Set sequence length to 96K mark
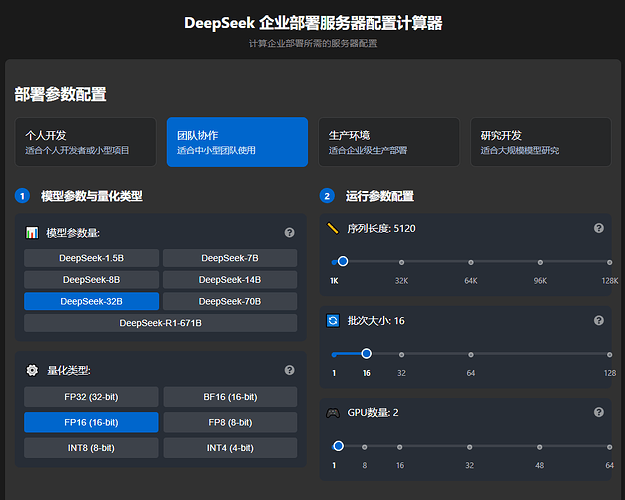The width and height of the screenshot is (625, 500). tap(540, 262)
